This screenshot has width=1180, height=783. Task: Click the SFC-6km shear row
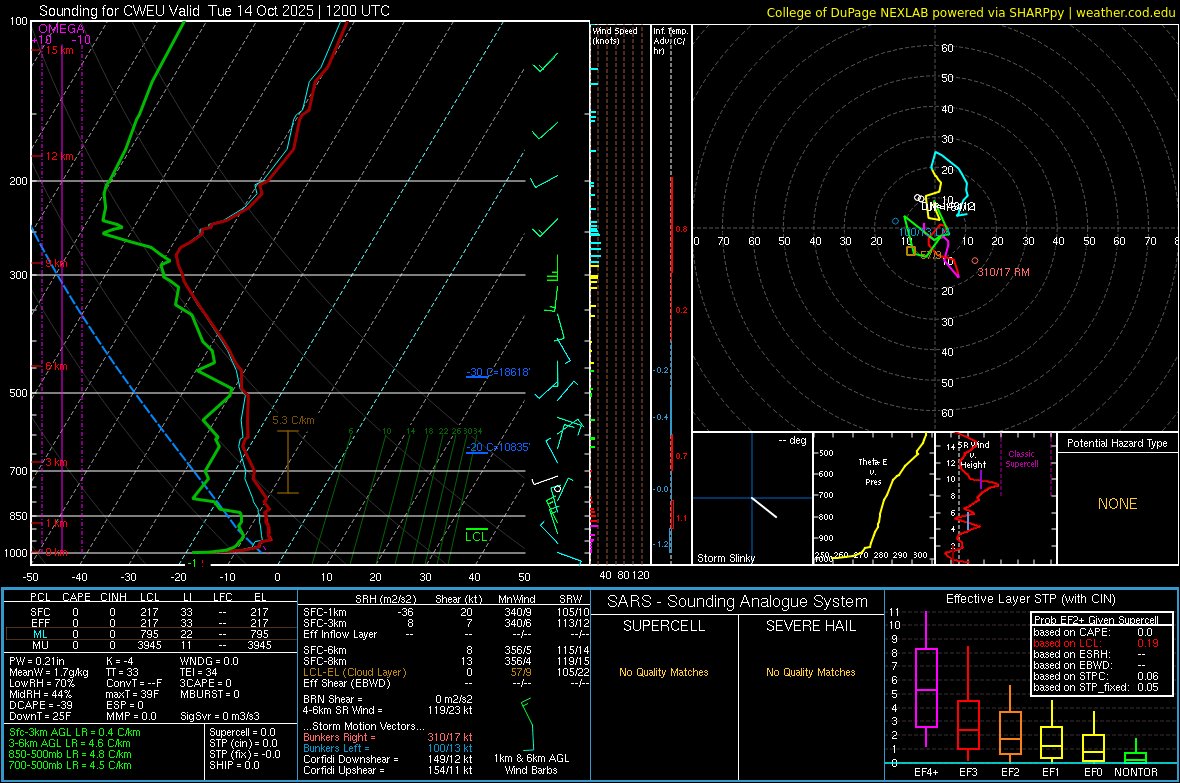446,650
